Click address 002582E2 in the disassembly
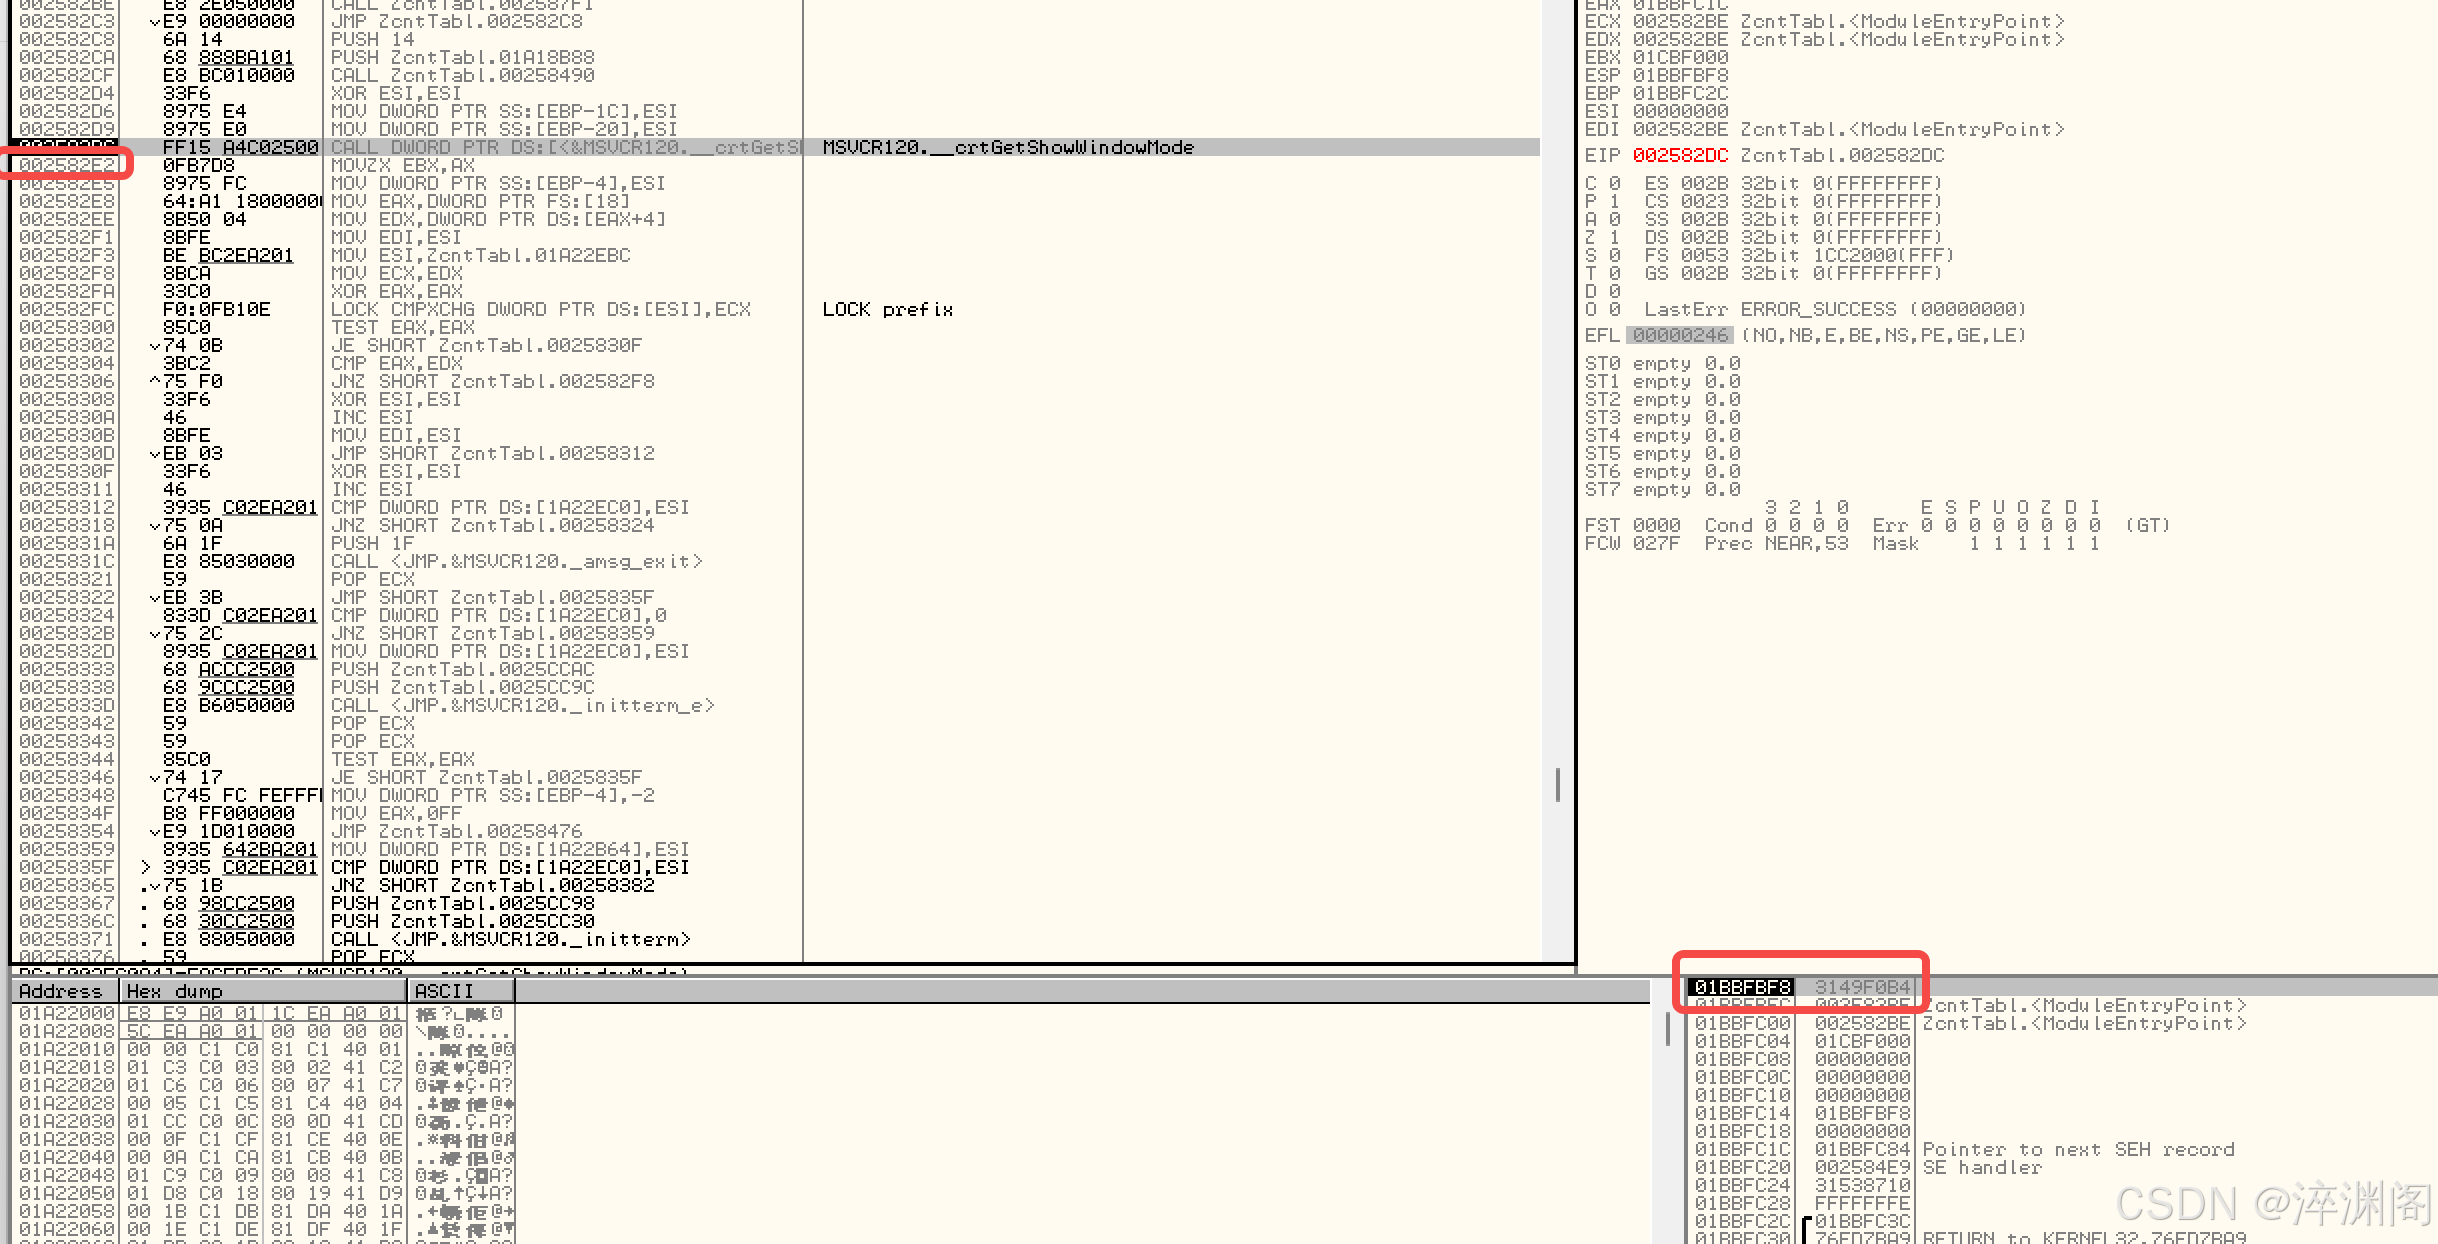Image resolution: width=2438 pixels, height=1244 pixels. click(x=67, y=165)
